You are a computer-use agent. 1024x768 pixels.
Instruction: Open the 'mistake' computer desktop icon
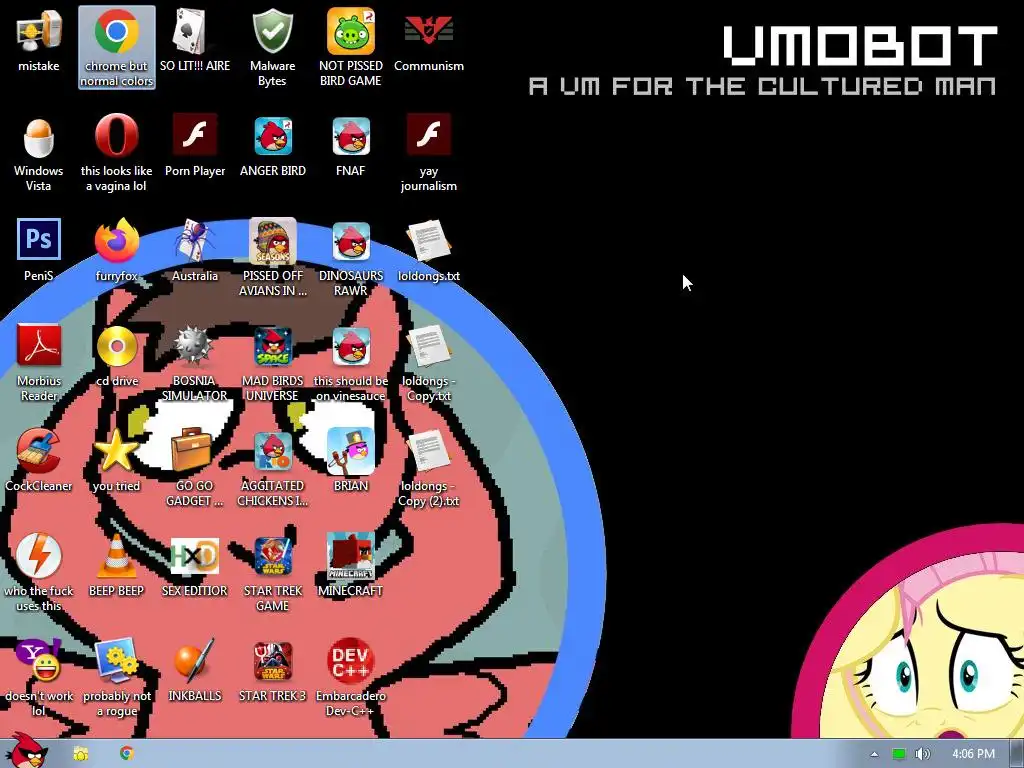[39, 40]
